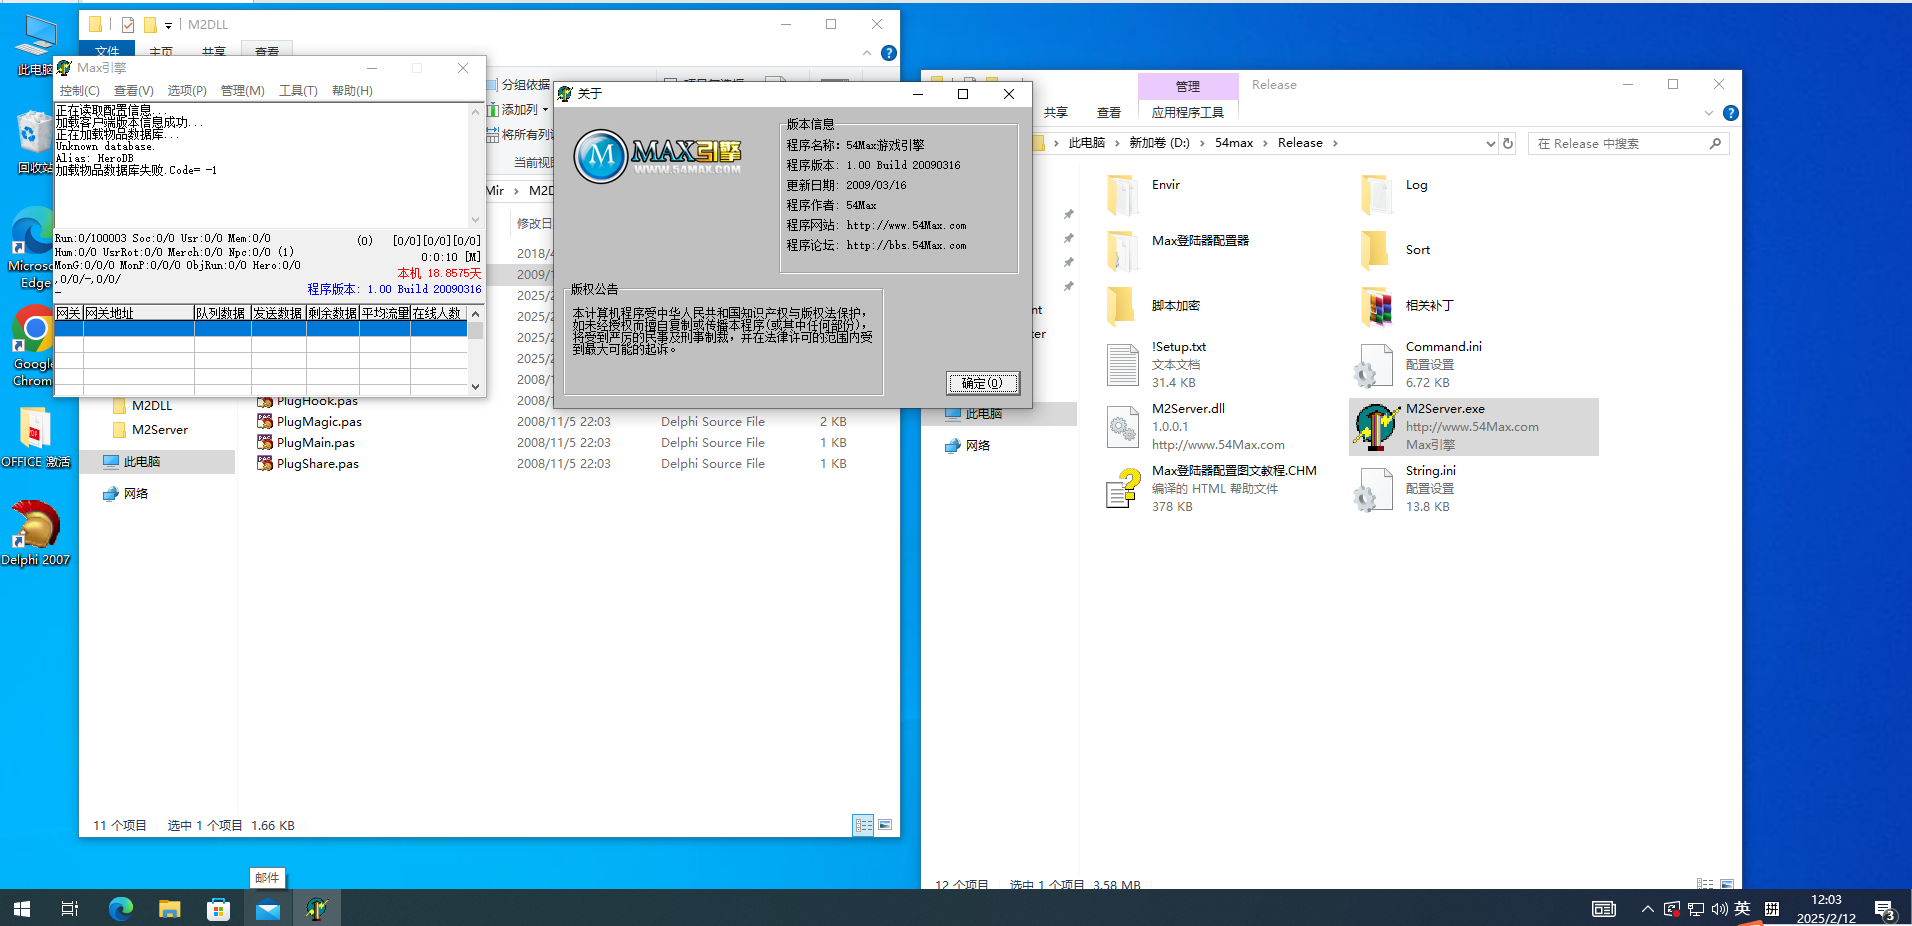The width and height of the screenshot is (1912, 926).
Task: Open the 应用程序工具 tab in Release window
Action: 1188,113
